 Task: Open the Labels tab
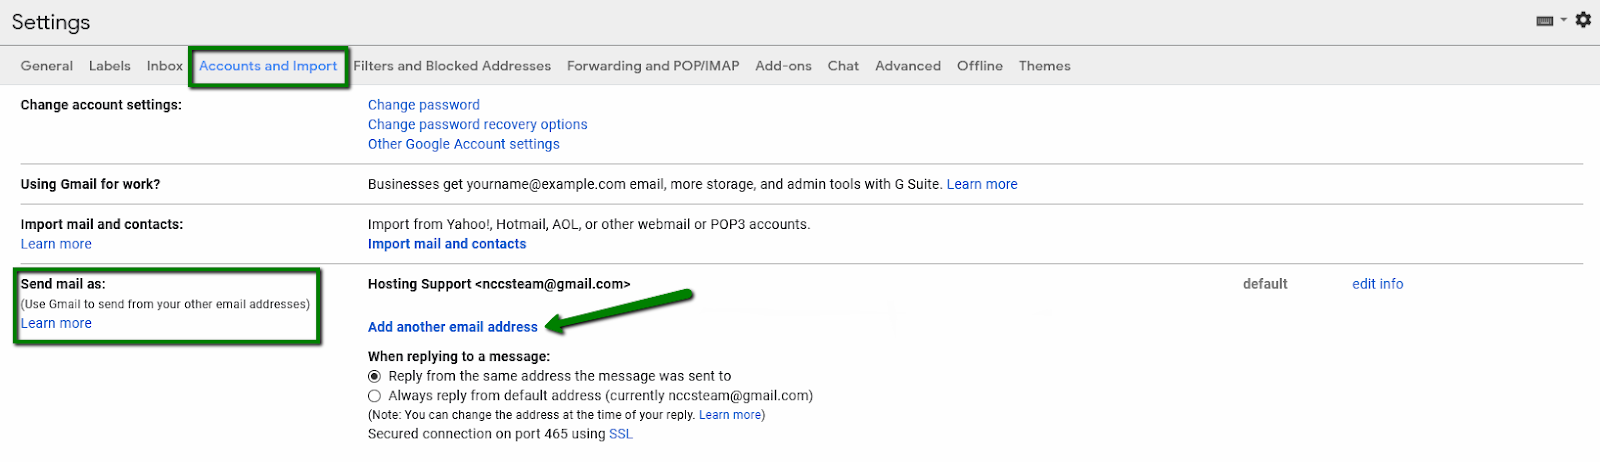pos(109,66)
